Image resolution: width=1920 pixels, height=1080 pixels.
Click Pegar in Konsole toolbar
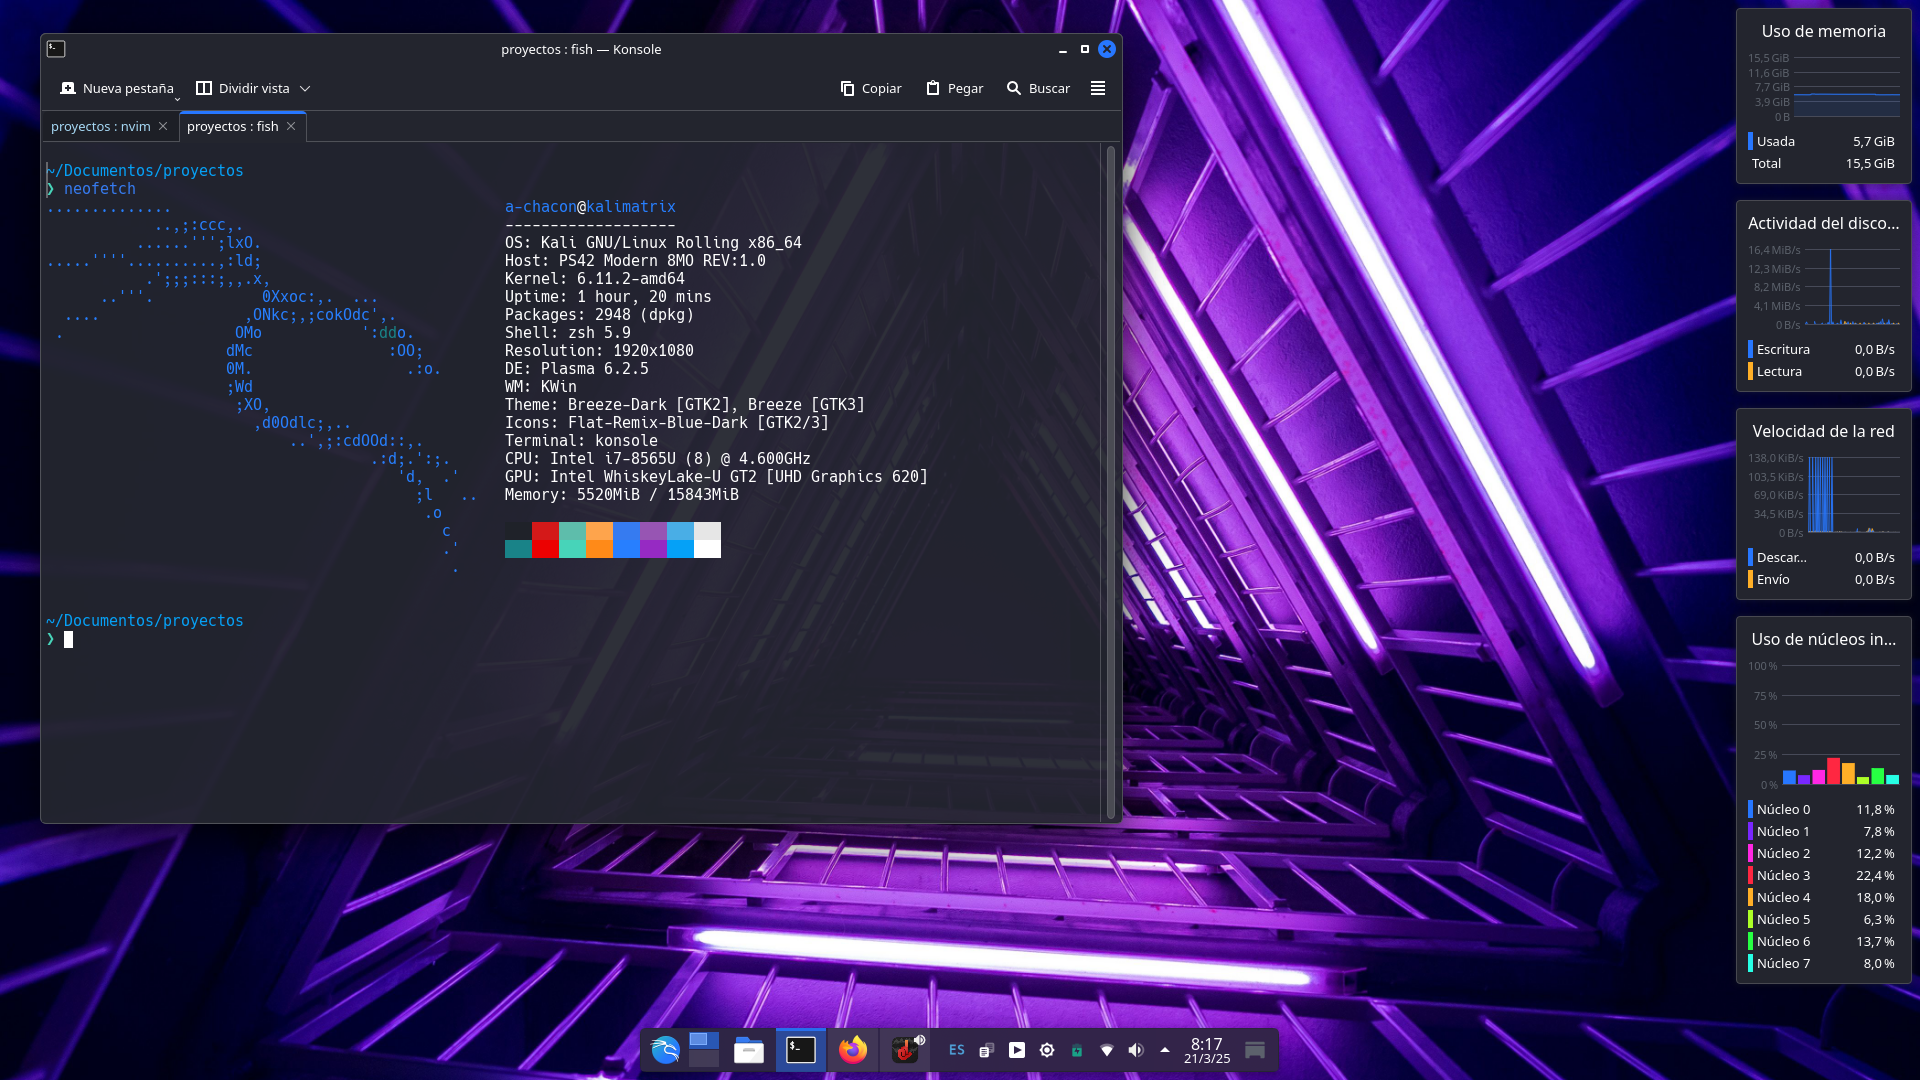point(955,88)
